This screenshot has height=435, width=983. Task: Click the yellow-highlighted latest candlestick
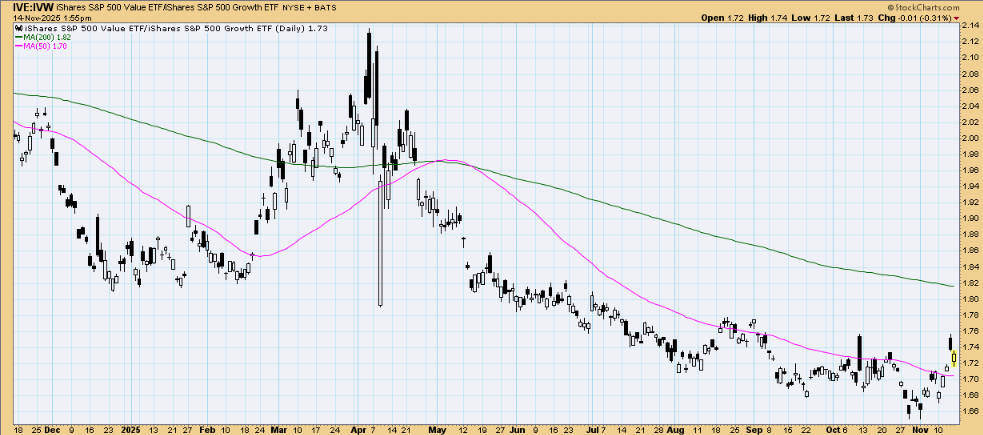pos(954,359)
